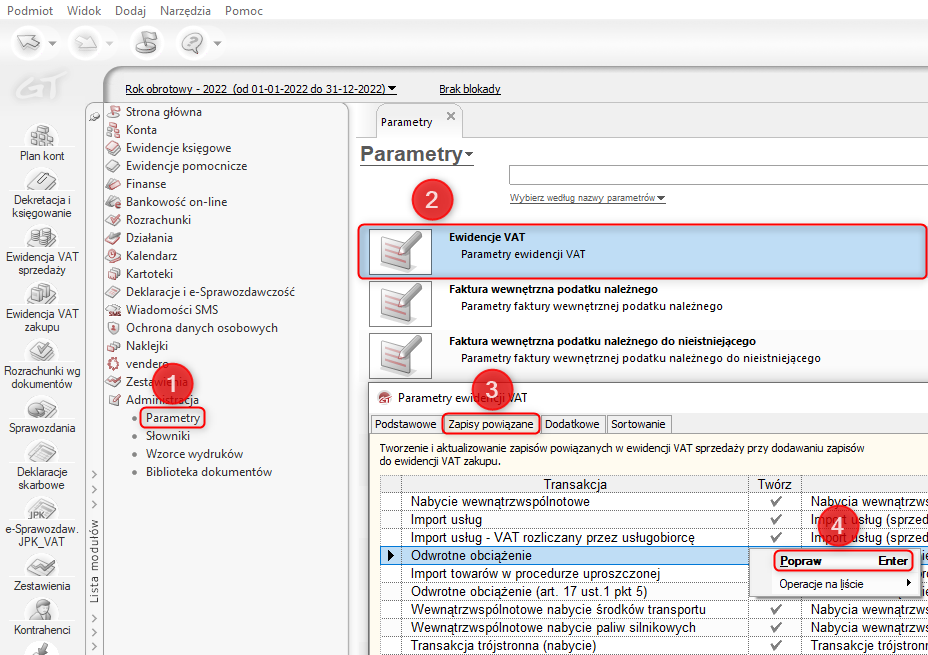The image size is (928, 655).
Task: Toggle Twórz checkmark for Import usług row
Action: (x=775, y=520)
